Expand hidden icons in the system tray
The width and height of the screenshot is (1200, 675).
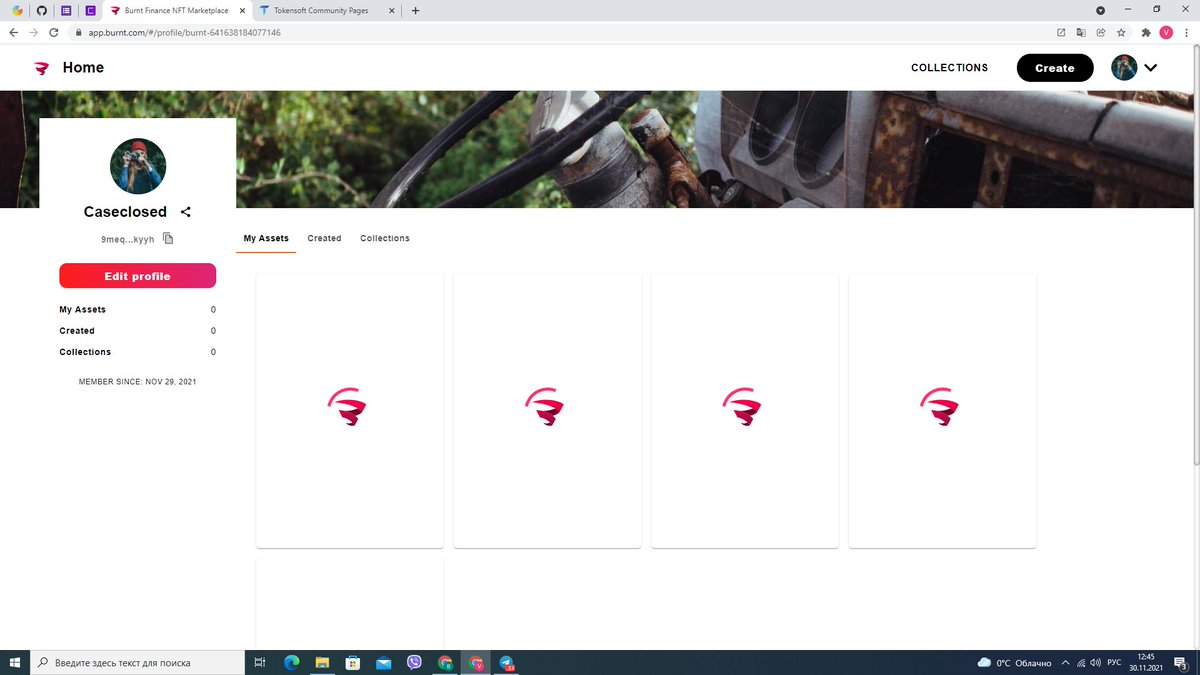coord(1065,662)
